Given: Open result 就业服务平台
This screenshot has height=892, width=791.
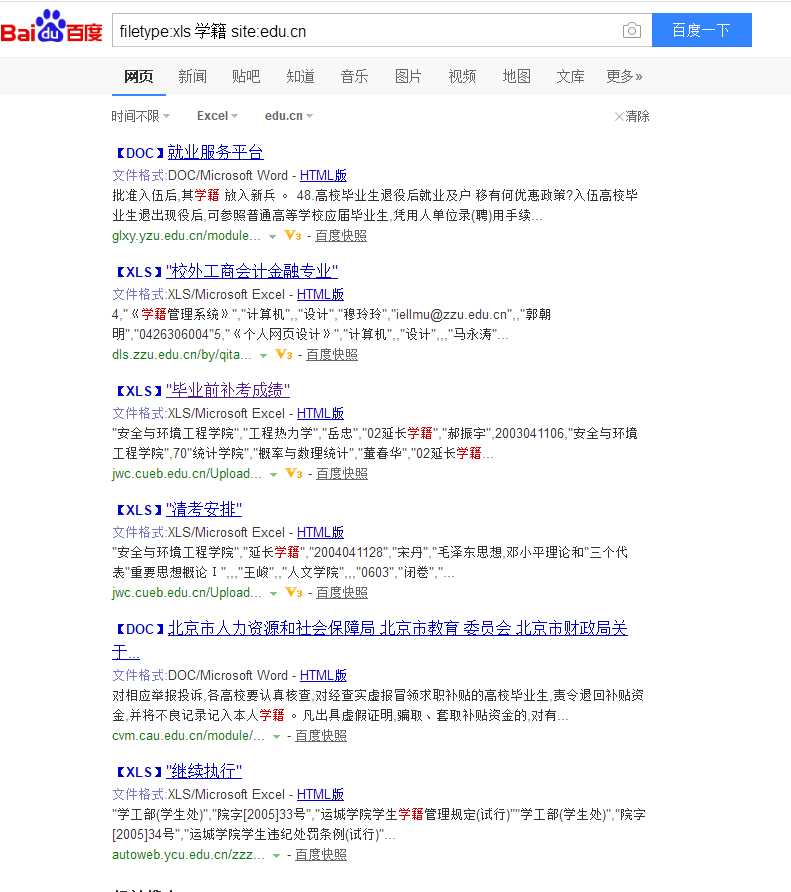Looking at the screenshot, I should [215, 152].
